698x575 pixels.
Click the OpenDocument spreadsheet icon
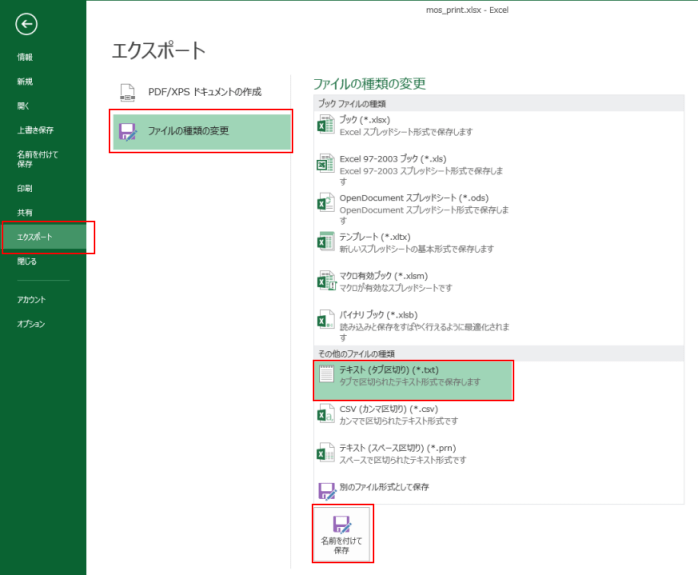[x=326, y=202]
